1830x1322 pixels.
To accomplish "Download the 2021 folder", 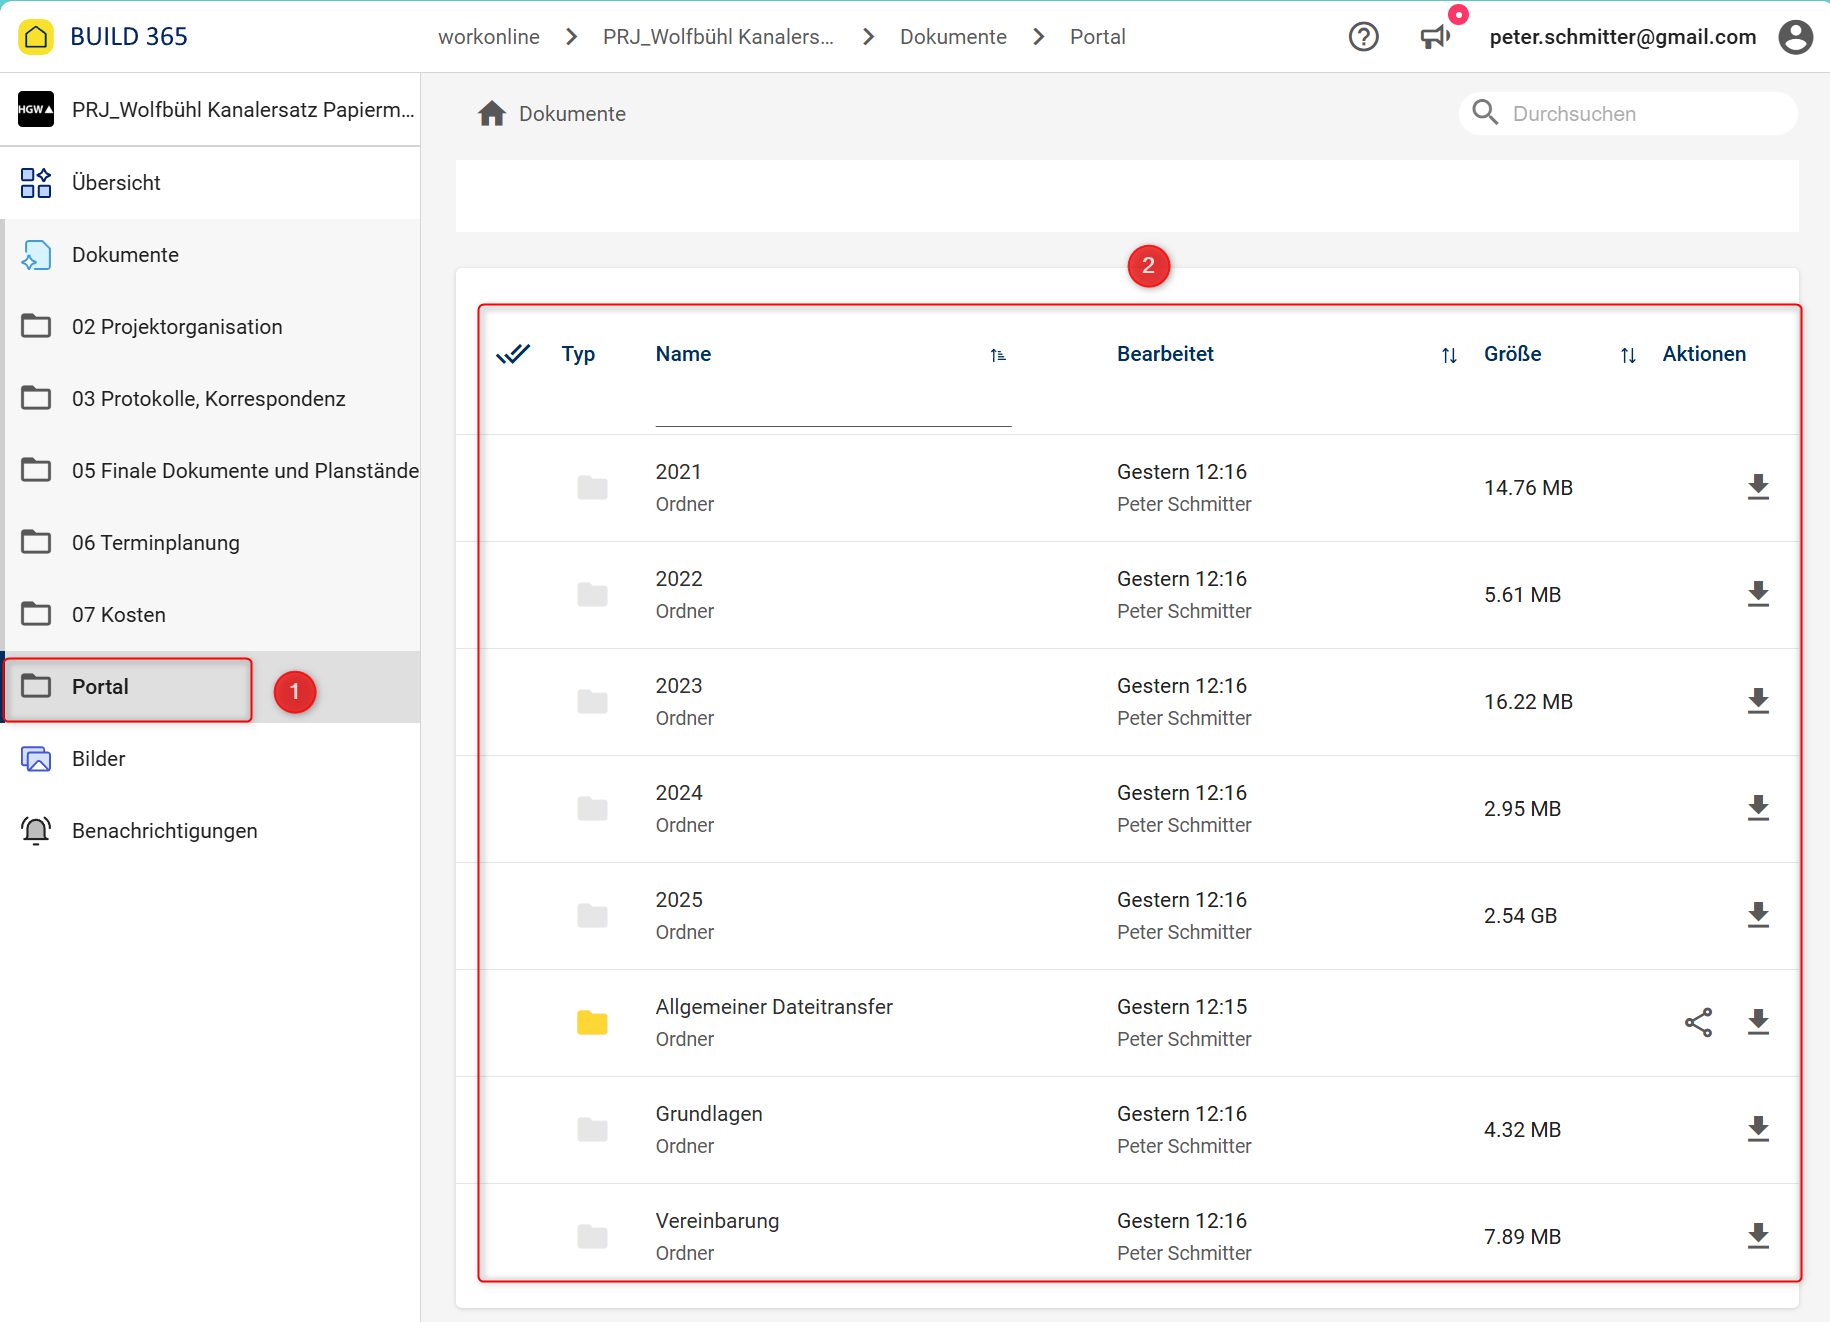I will pos(1758,487).
